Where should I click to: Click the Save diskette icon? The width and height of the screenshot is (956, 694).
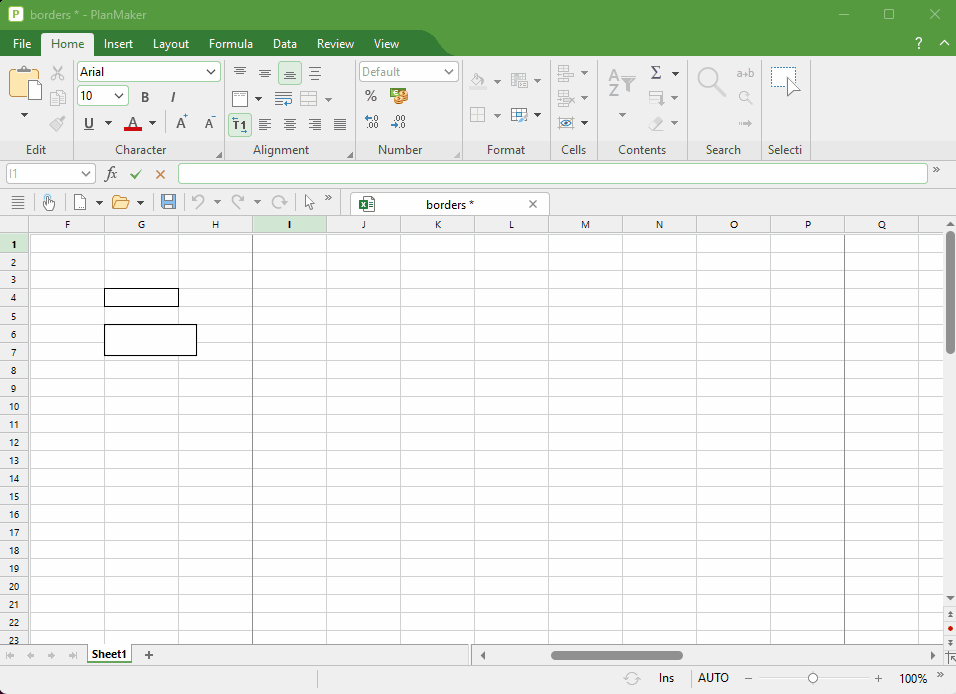pos(168,202)
